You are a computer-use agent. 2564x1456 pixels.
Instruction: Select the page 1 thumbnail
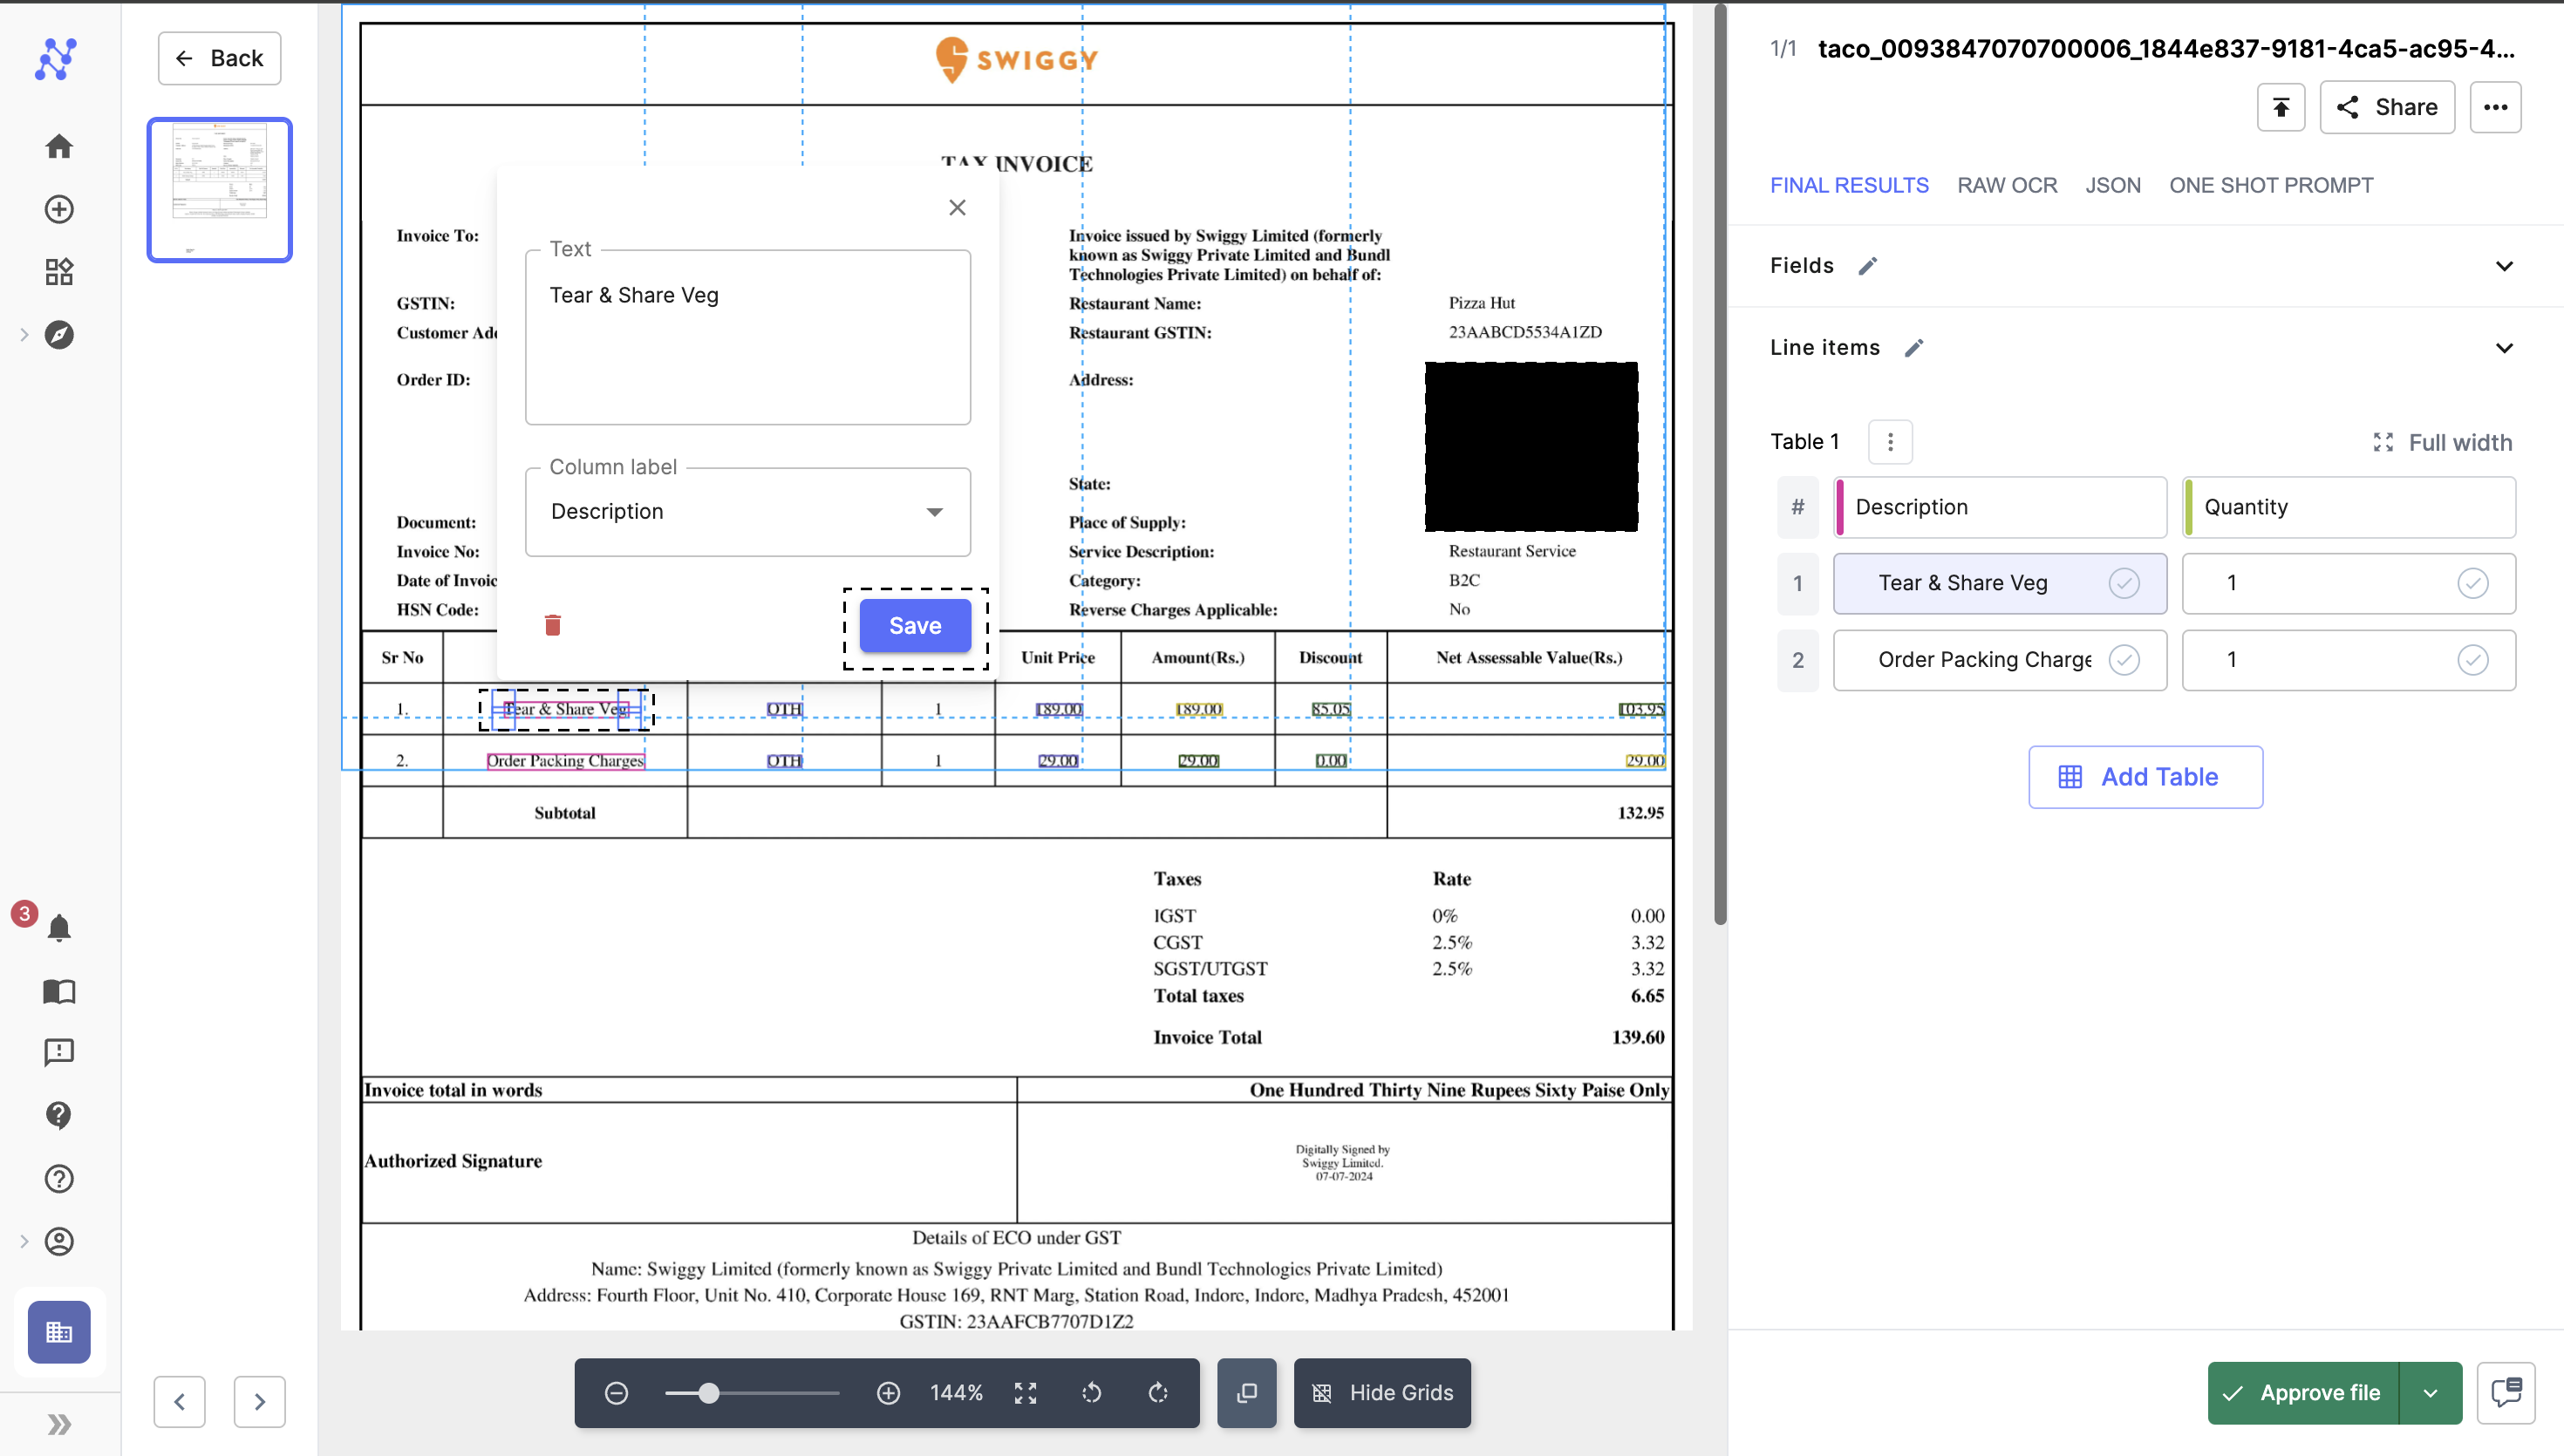pyautogui.click(x=219, y=190)
